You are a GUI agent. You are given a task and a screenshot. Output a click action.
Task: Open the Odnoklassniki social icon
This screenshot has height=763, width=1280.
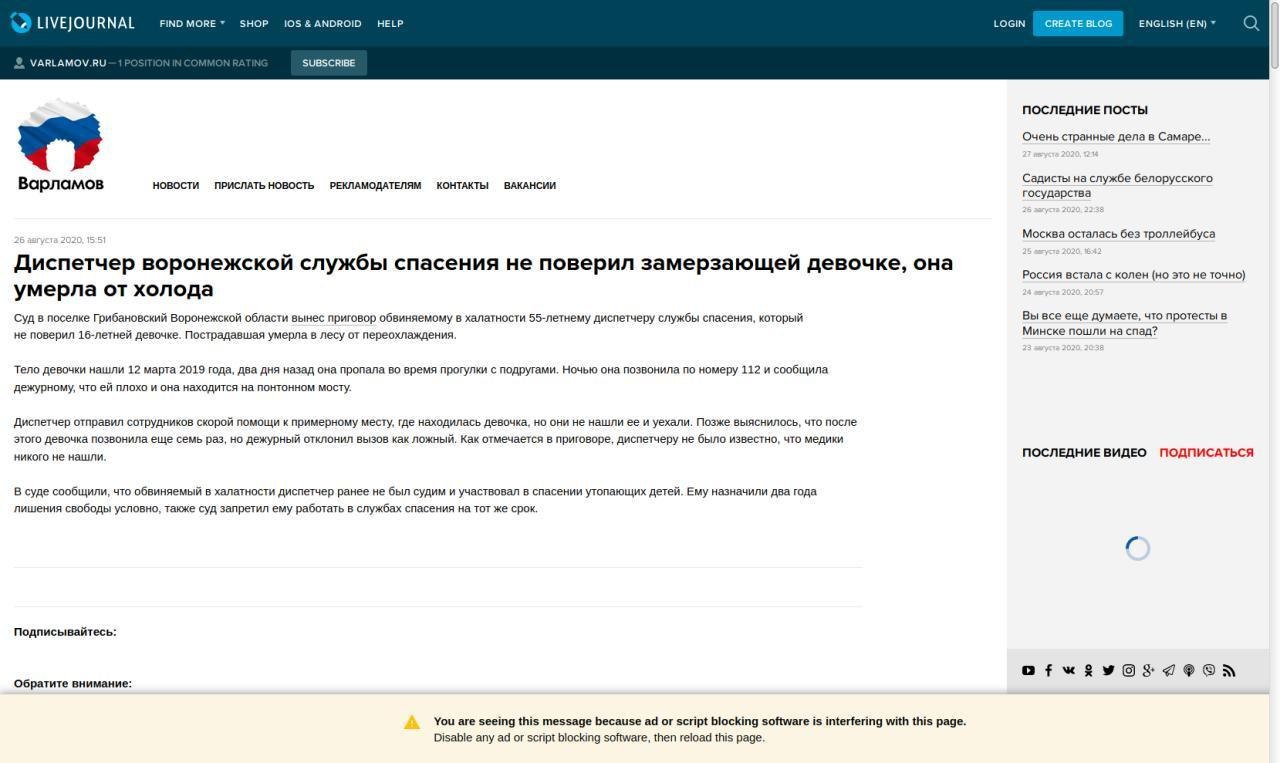tap(1088, 670)
